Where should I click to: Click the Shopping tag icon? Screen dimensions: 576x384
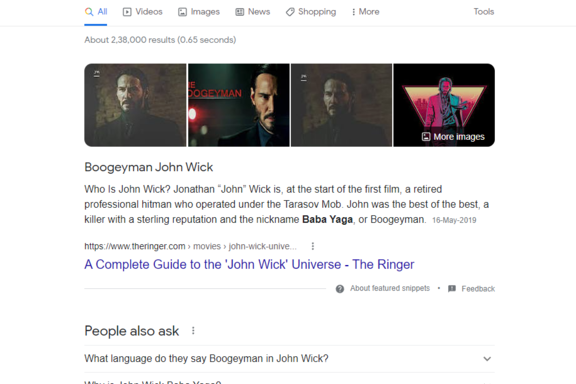point(290,12)
